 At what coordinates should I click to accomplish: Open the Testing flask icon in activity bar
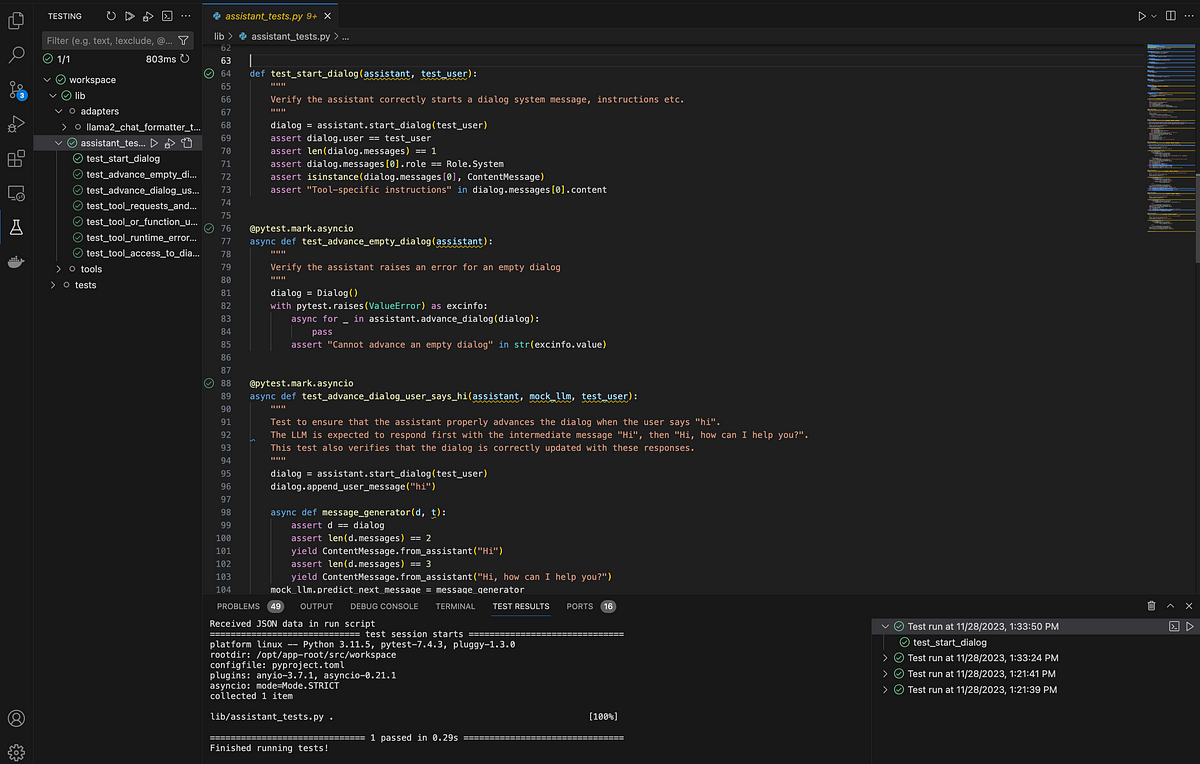coord(16,226)
